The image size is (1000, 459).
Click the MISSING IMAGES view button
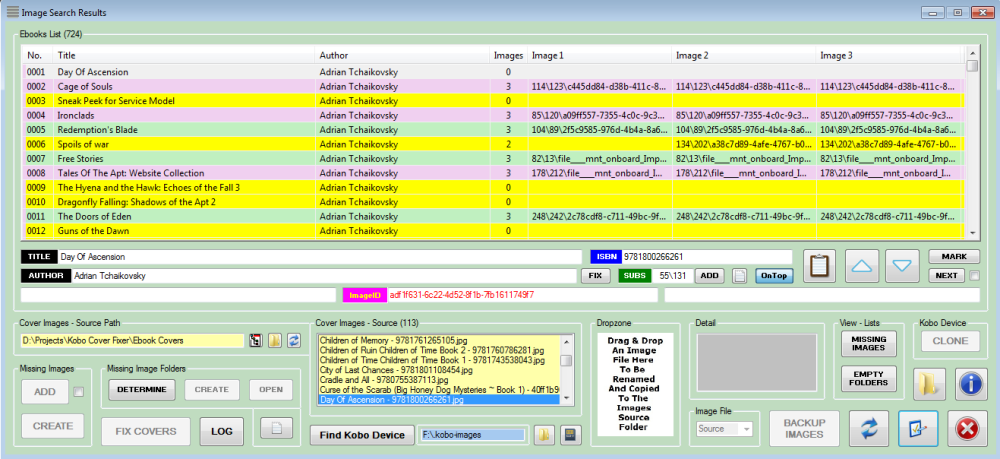point(869,344)
